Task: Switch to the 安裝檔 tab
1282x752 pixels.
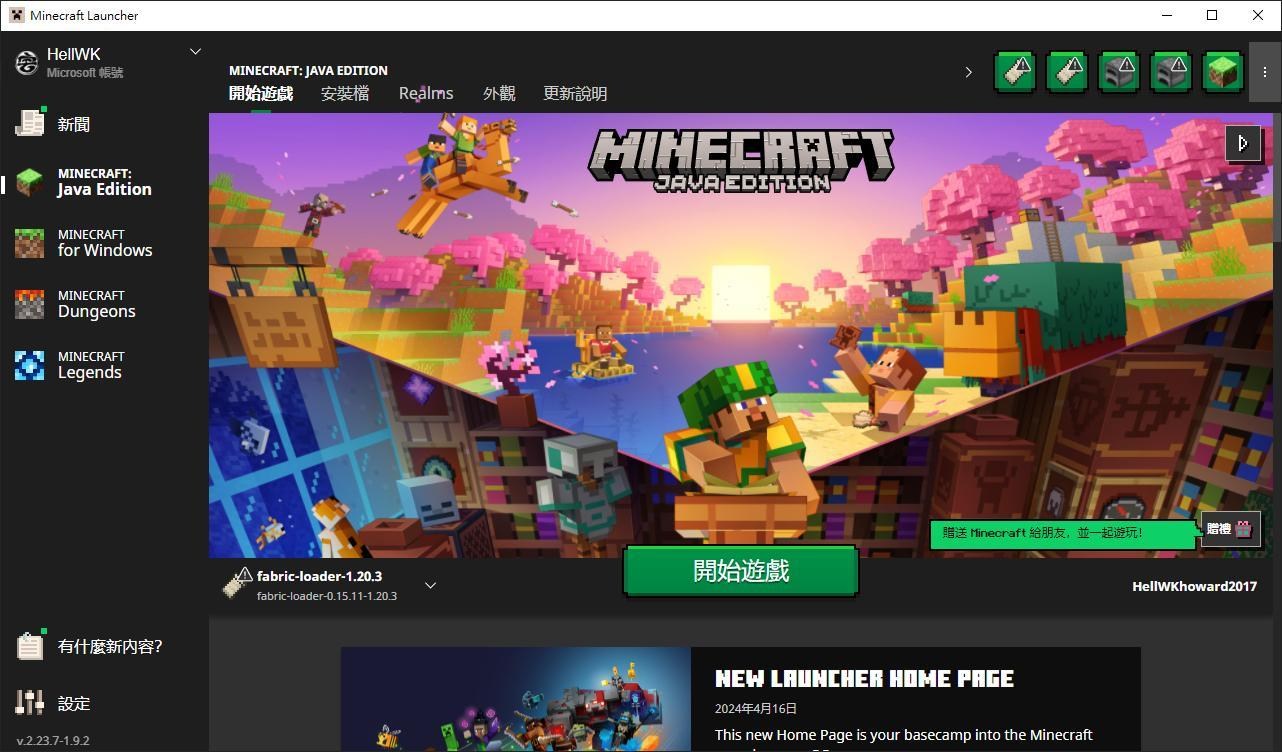Action: click(x=345, y=94)
